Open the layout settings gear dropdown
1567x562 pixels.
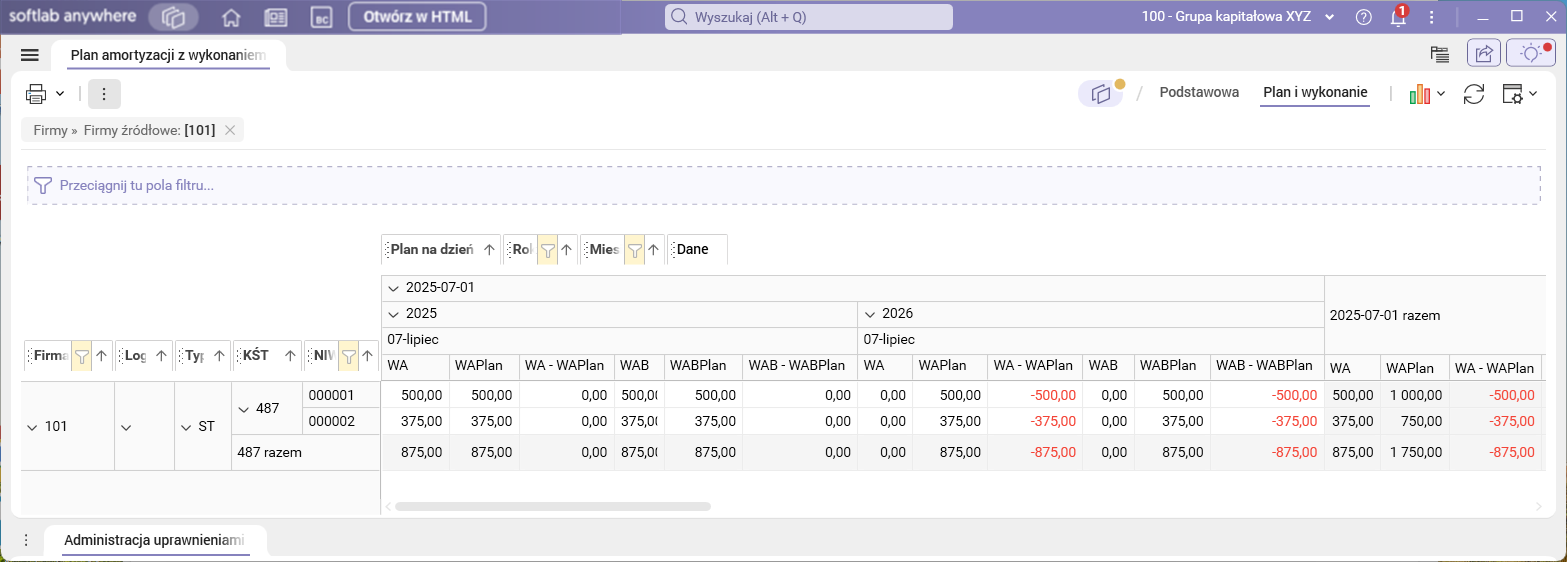point(1520,94)
